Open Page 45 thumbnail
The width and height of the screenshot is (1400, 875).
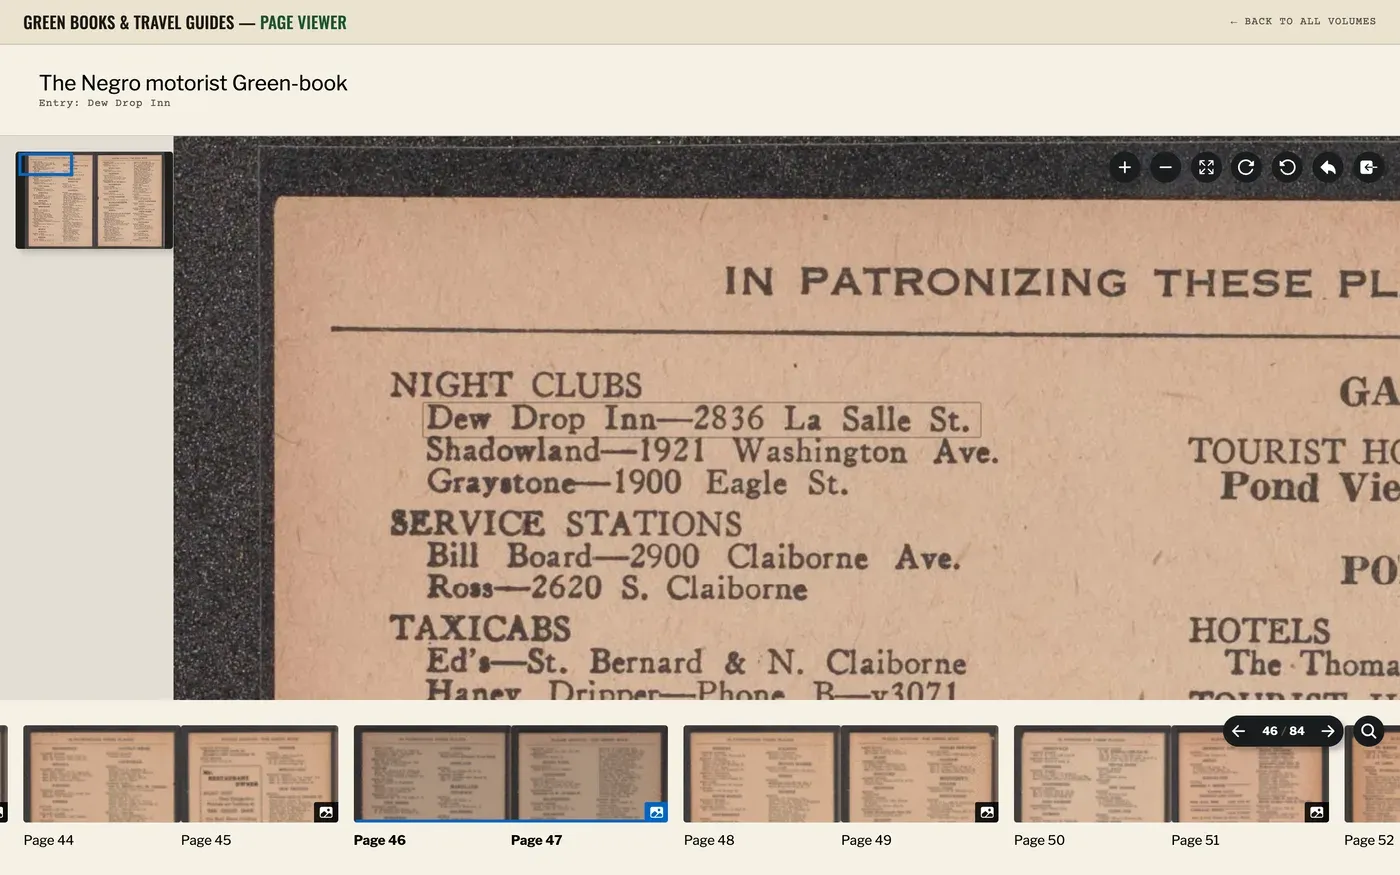pos(259,774)
